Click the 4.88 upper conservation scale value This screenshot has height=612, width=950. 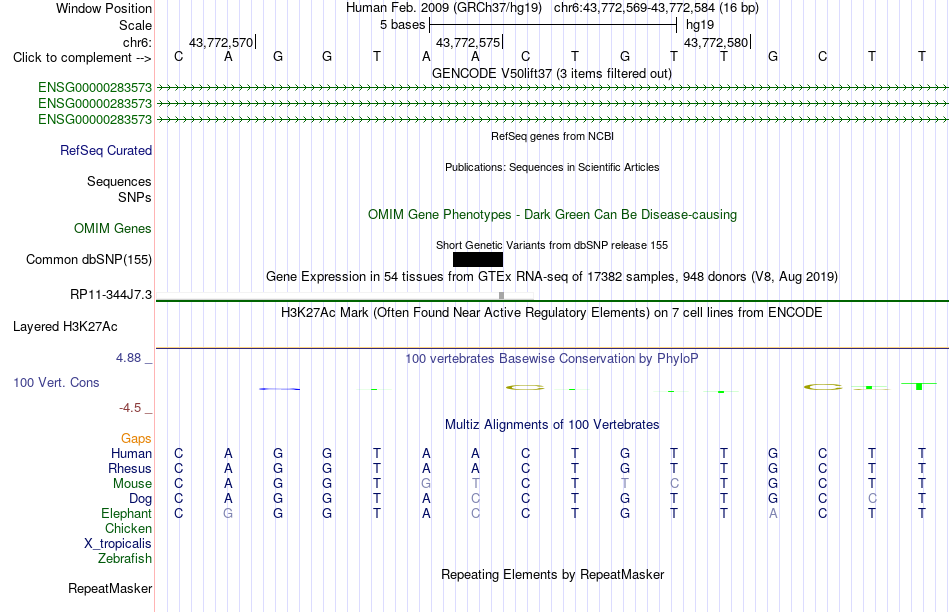(x=128, y=358)
